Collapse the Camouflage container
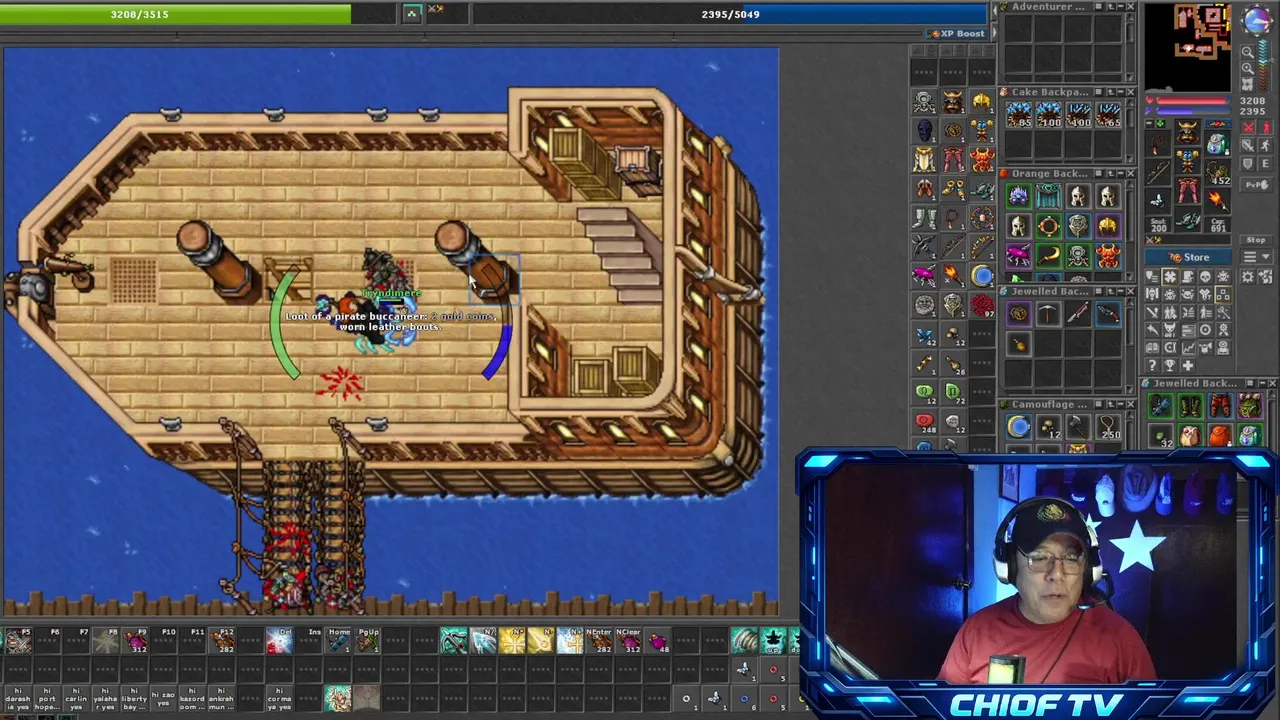This screenshot has width=1280, height=720. (1120, 404)
